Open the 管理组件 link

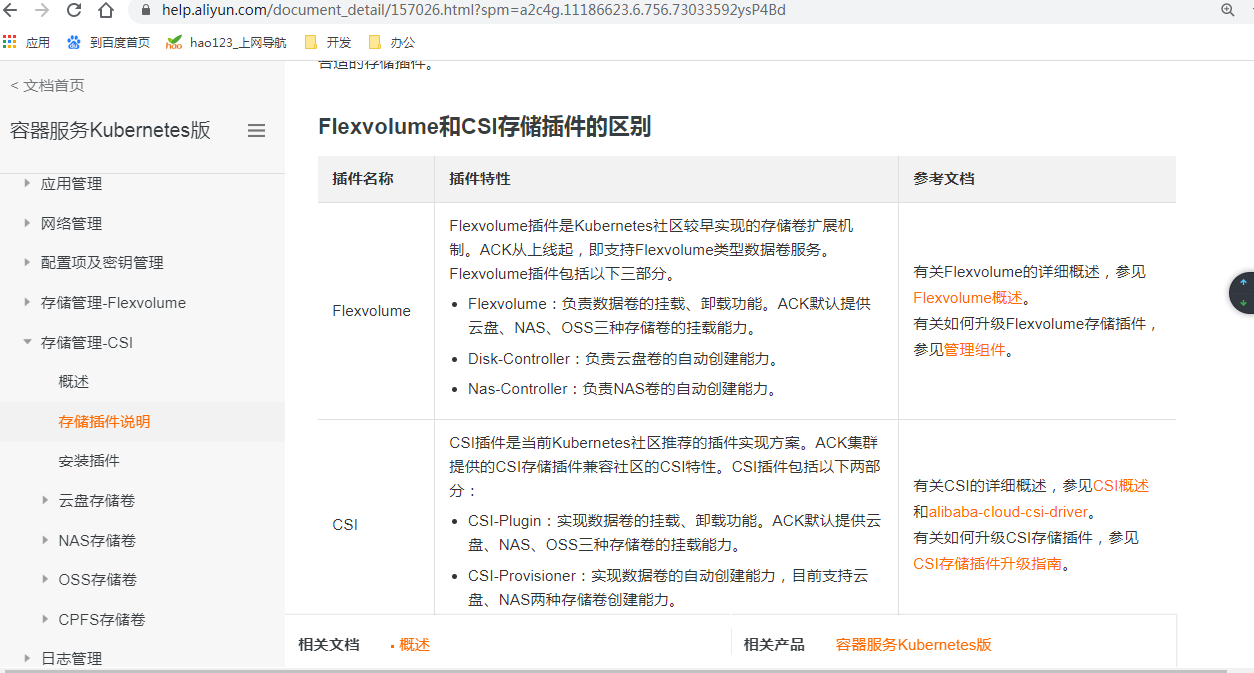tap(975, 349)
